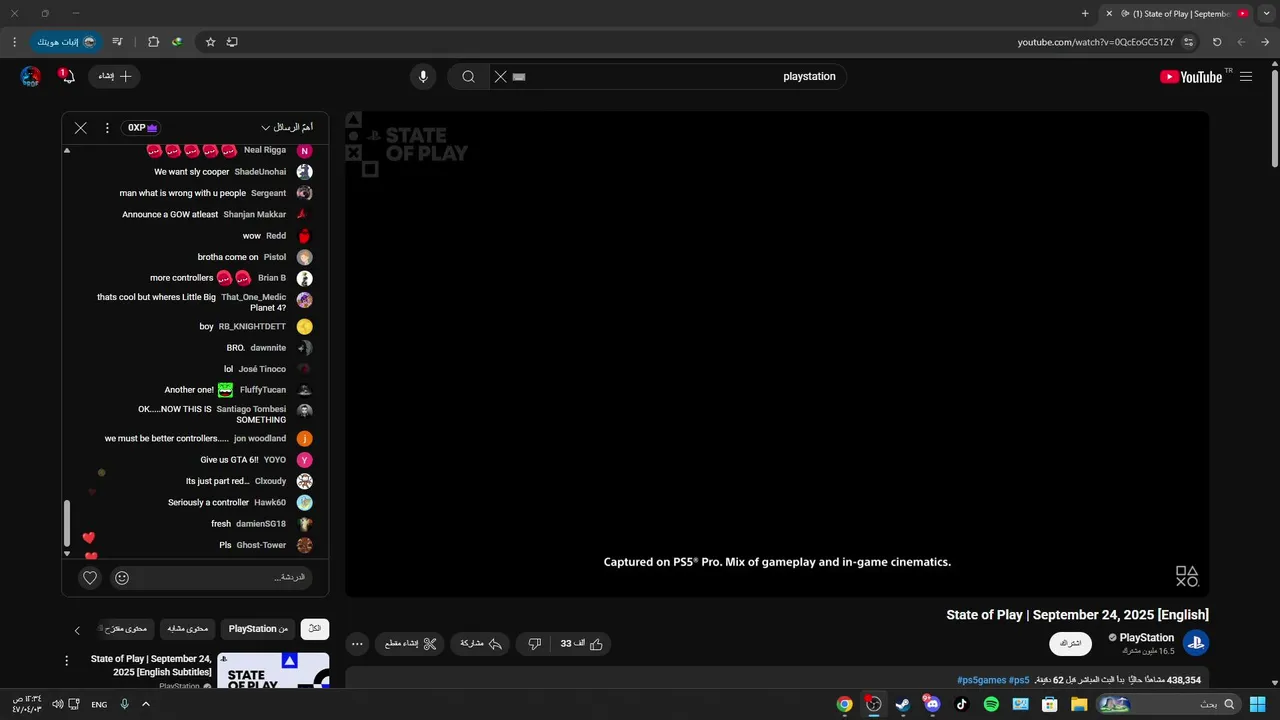Click the browser profile verify-identity chip

click(x=67, y=42)
